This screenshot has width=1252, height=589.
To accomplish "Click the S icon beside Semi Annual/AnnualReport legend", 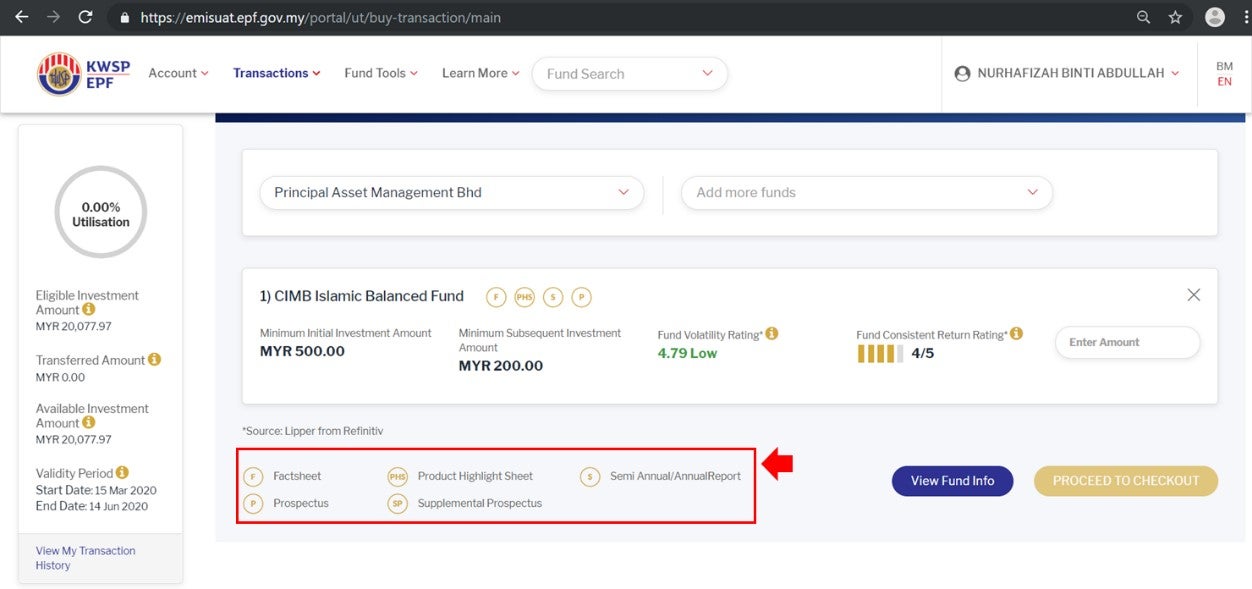I will point(590,477).
